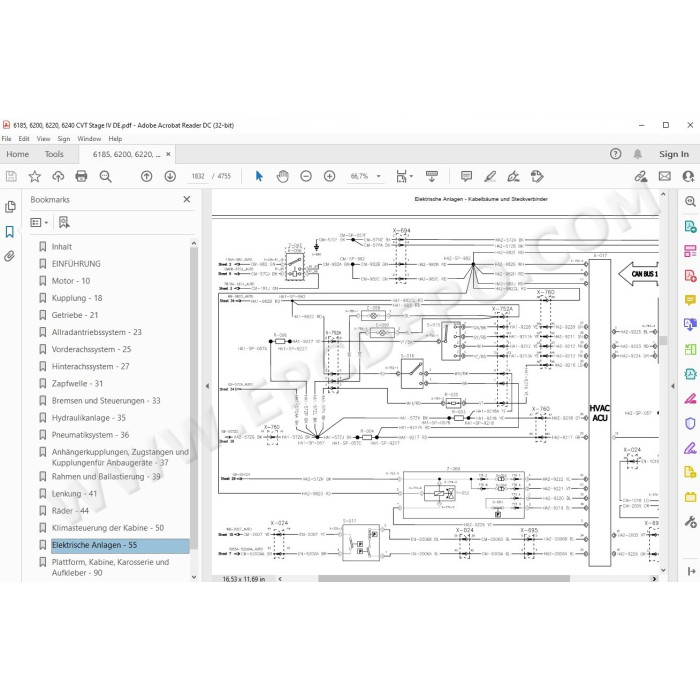Zoom in with plus button
This screenshot has width=700, height=700.
pyautogui.click(x=329, y=176)
